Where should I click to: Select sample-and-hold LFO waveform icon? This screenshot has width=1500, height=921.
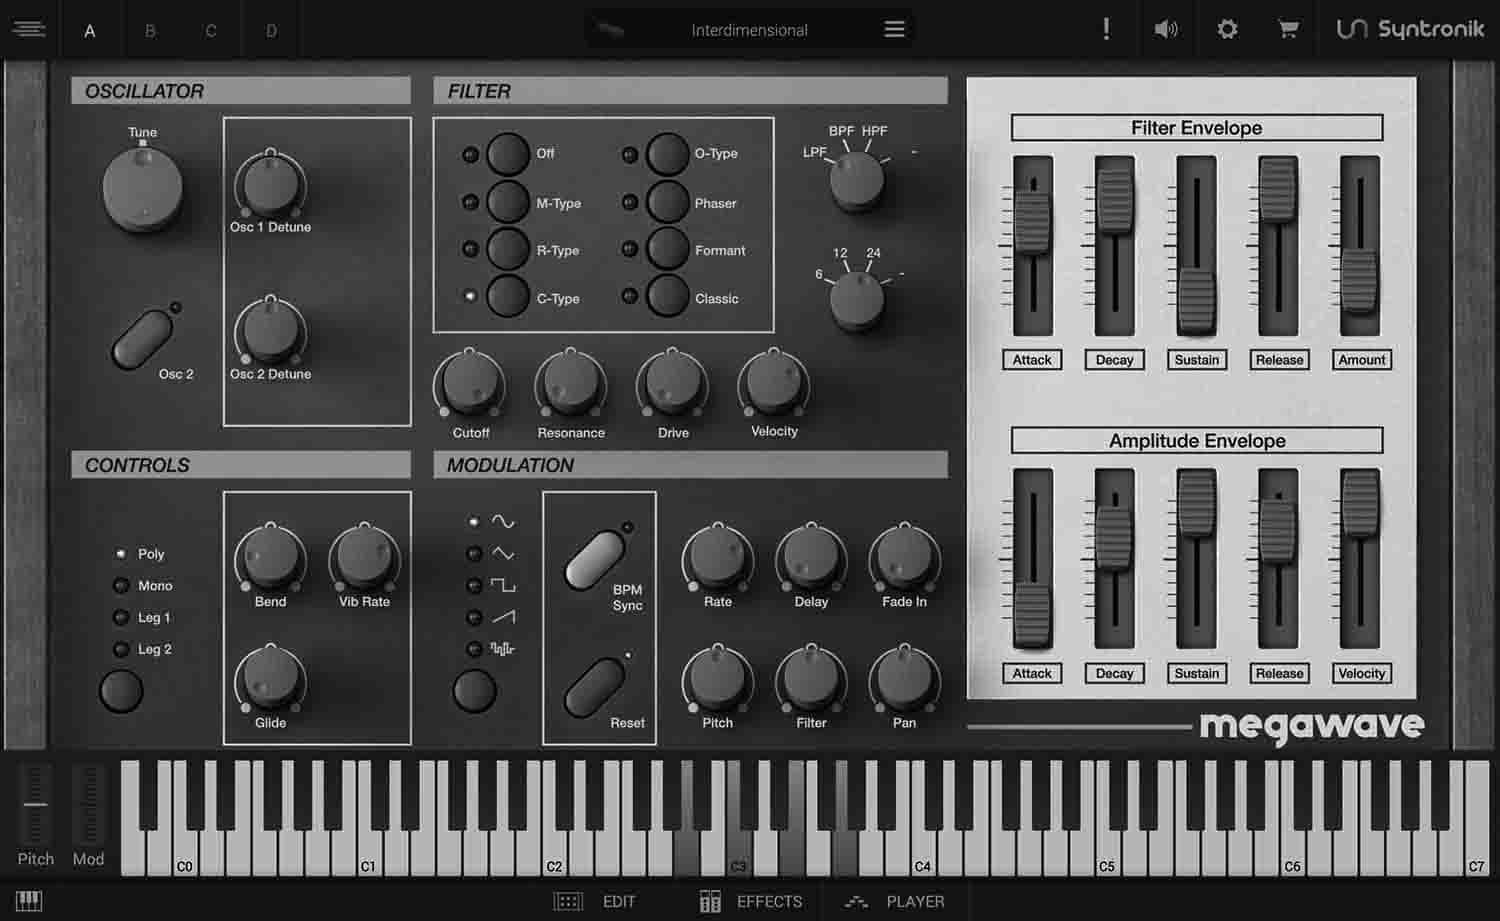tap(502, 649)
